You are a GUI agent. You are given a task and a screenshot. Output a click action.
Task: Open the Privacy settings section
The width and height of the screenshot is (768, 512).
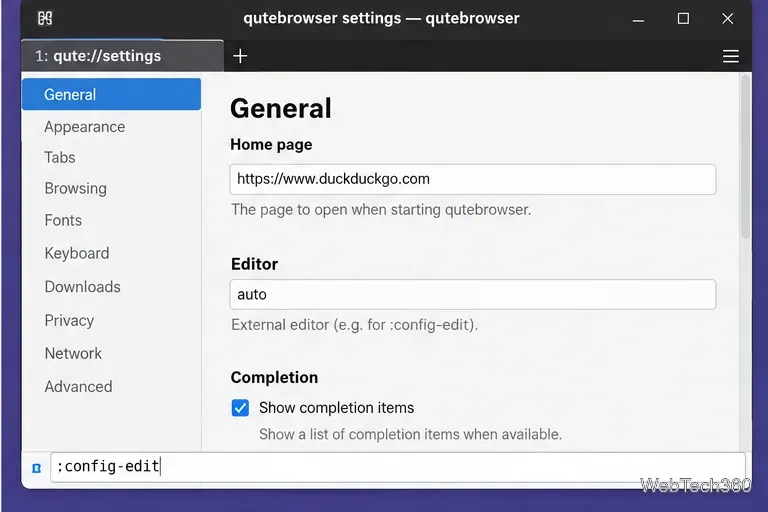pos(69,320)
